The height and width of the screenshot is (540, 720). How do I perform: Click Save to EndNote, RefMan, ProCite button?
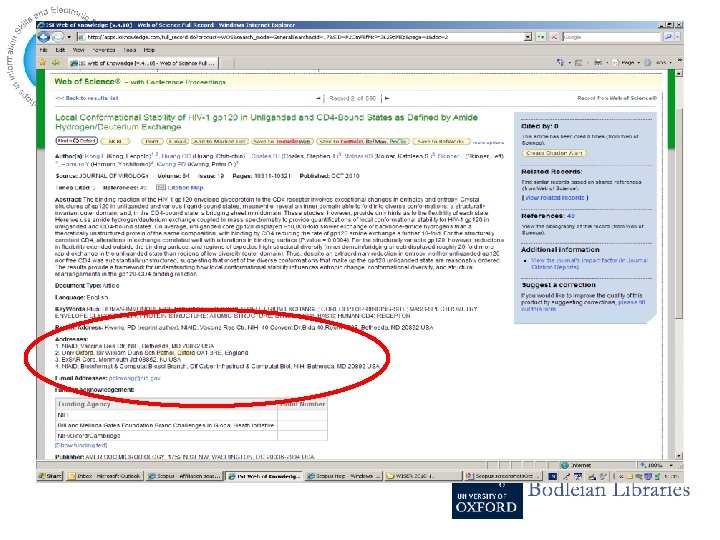click(x=363, y=141)
